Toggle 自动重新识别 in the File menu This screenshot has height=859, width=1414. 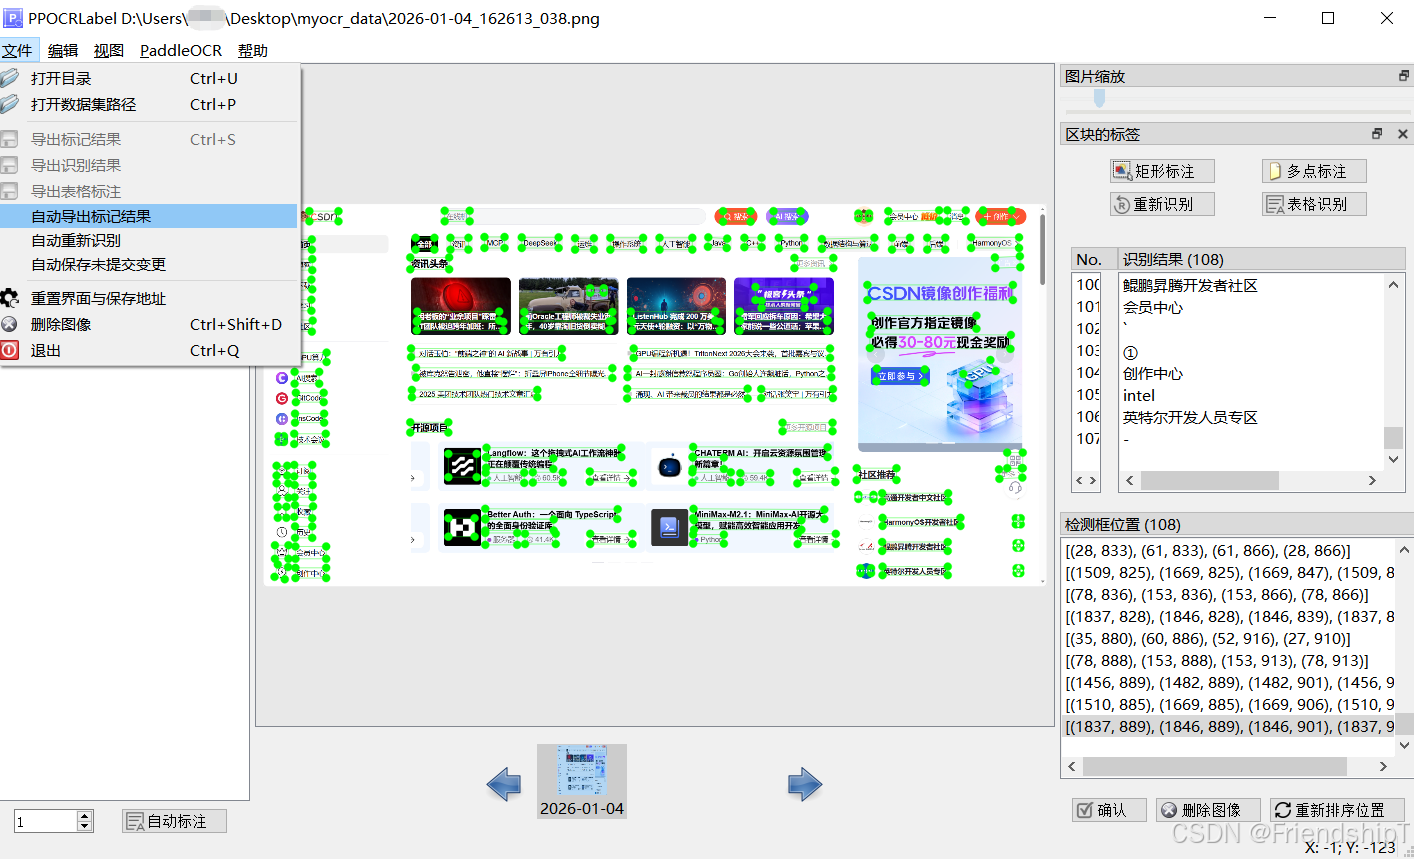click(x=150, y=240)
